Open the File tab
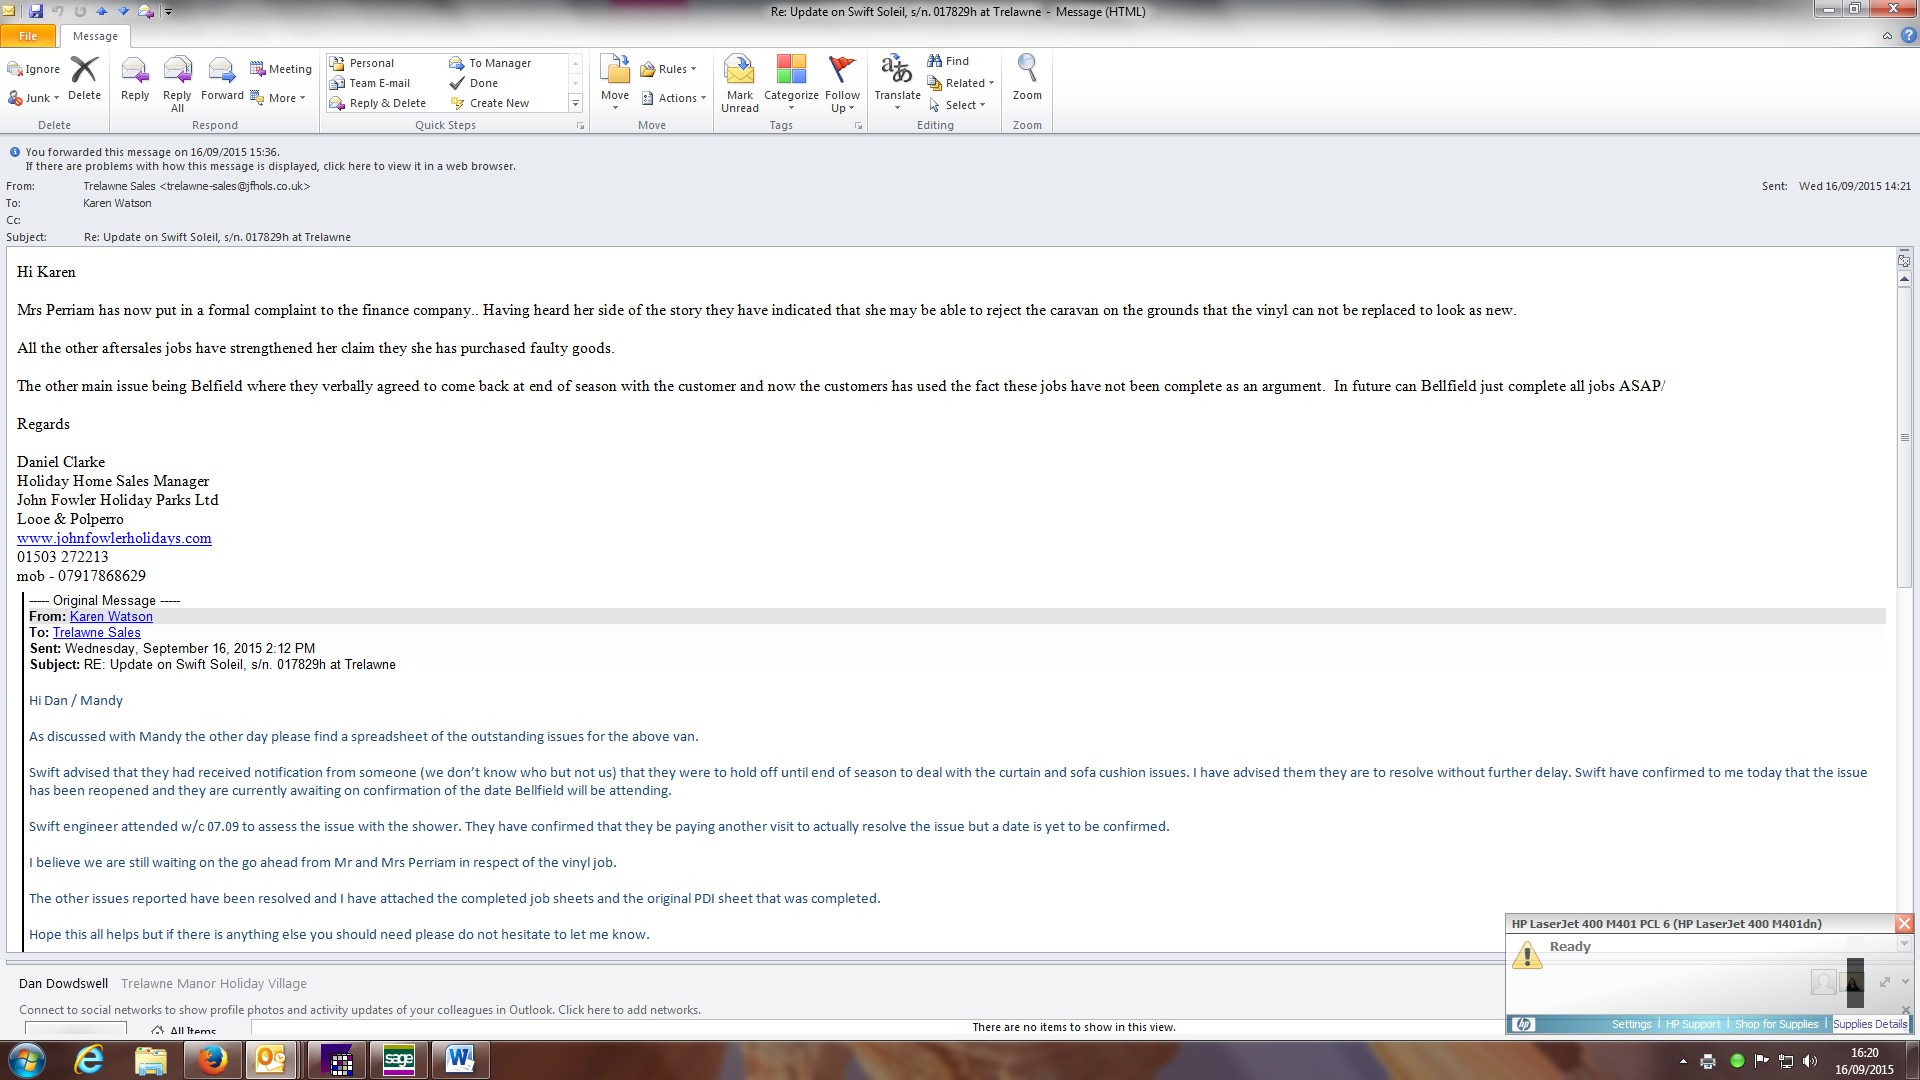 (x=28, y=36)
